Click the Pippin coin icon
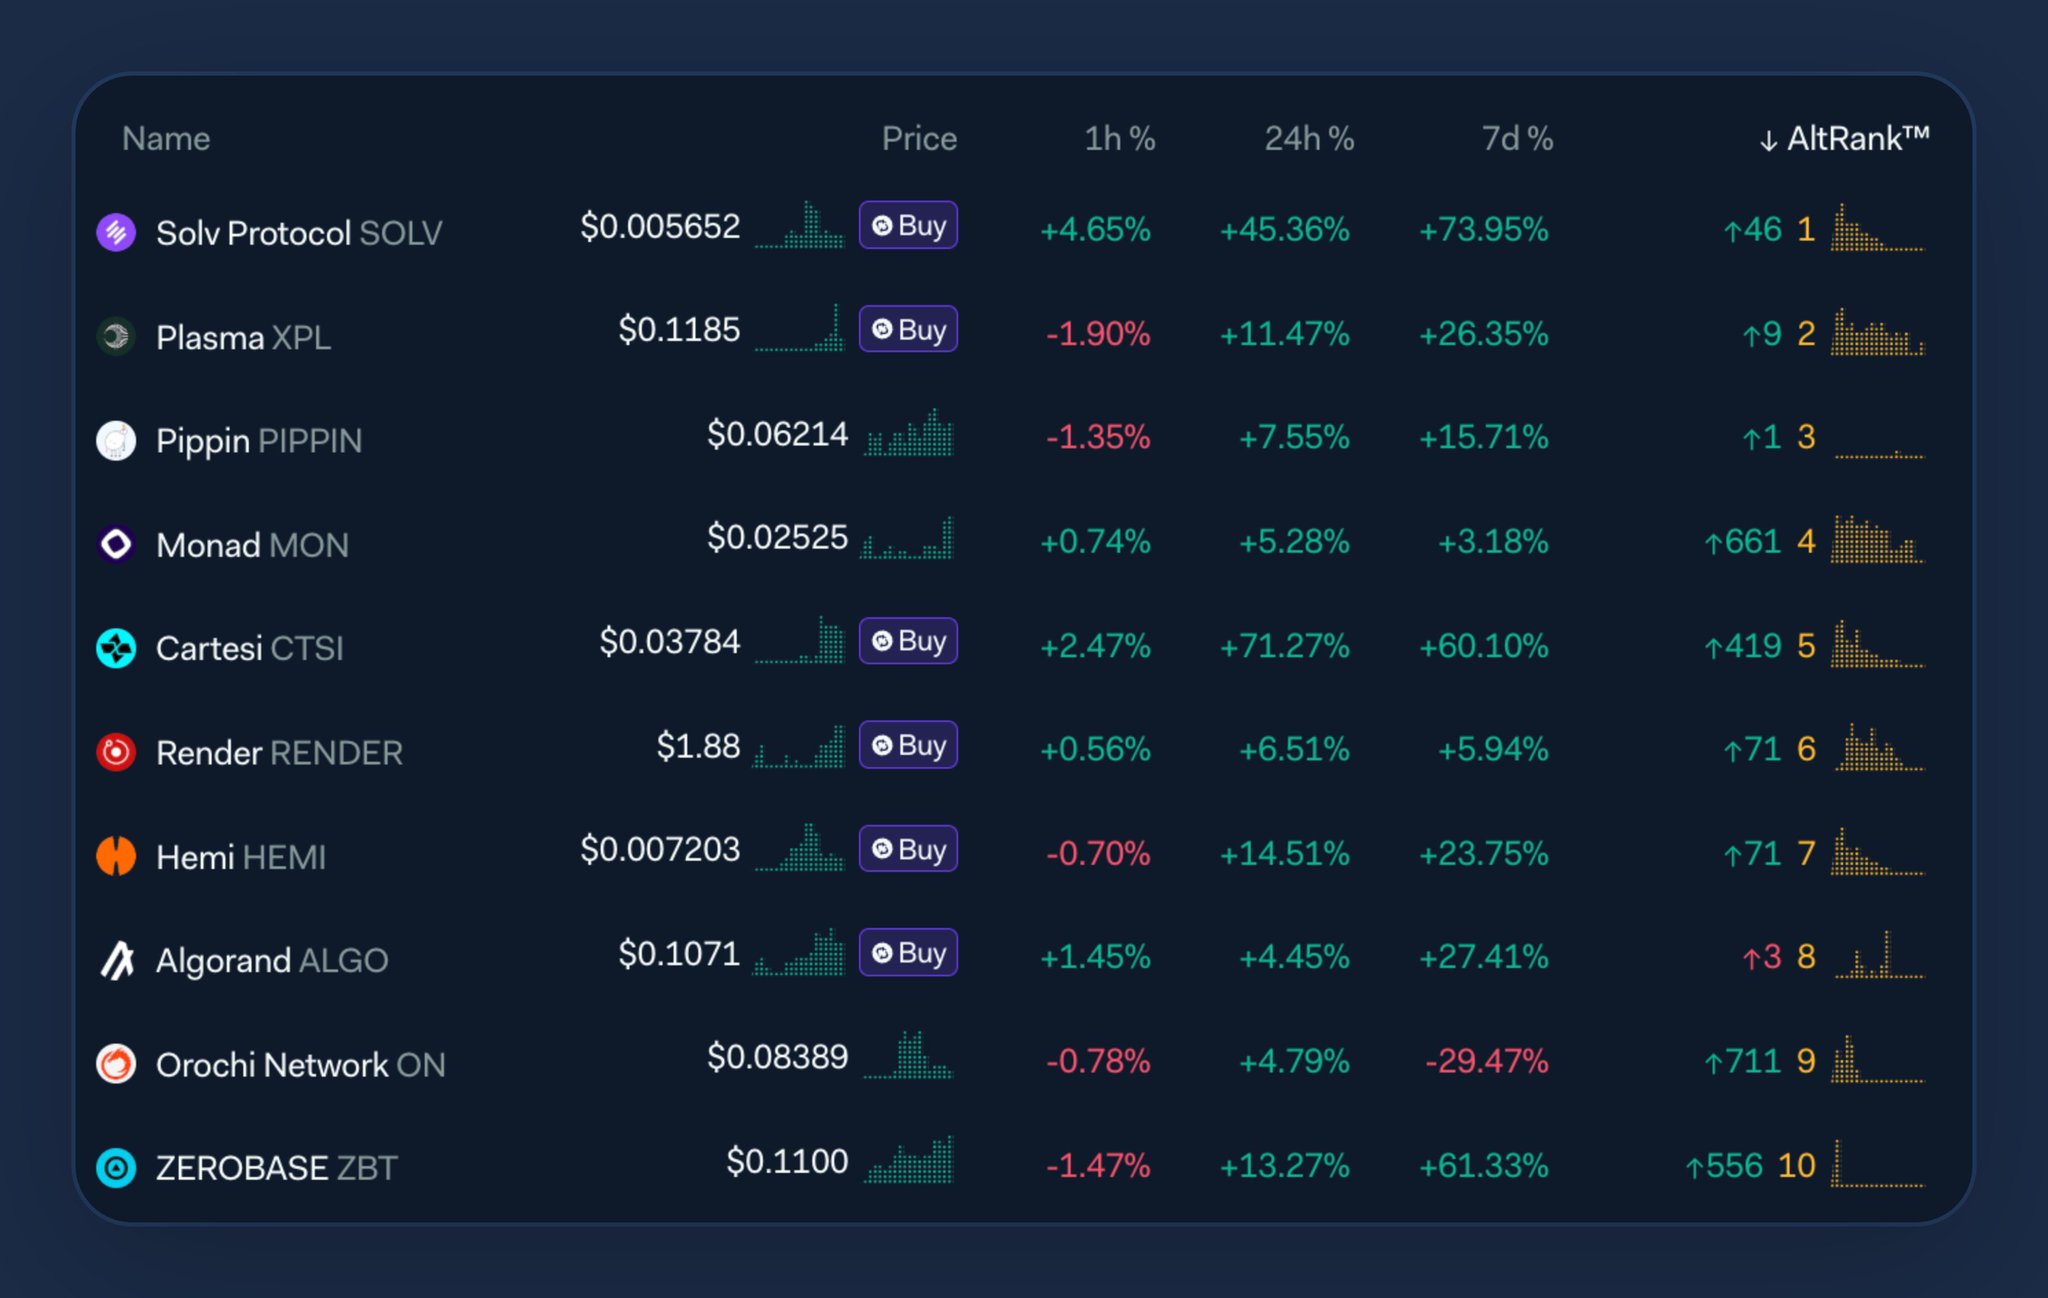Screen dimensions: 2048x1298 (x=116, y=440)
